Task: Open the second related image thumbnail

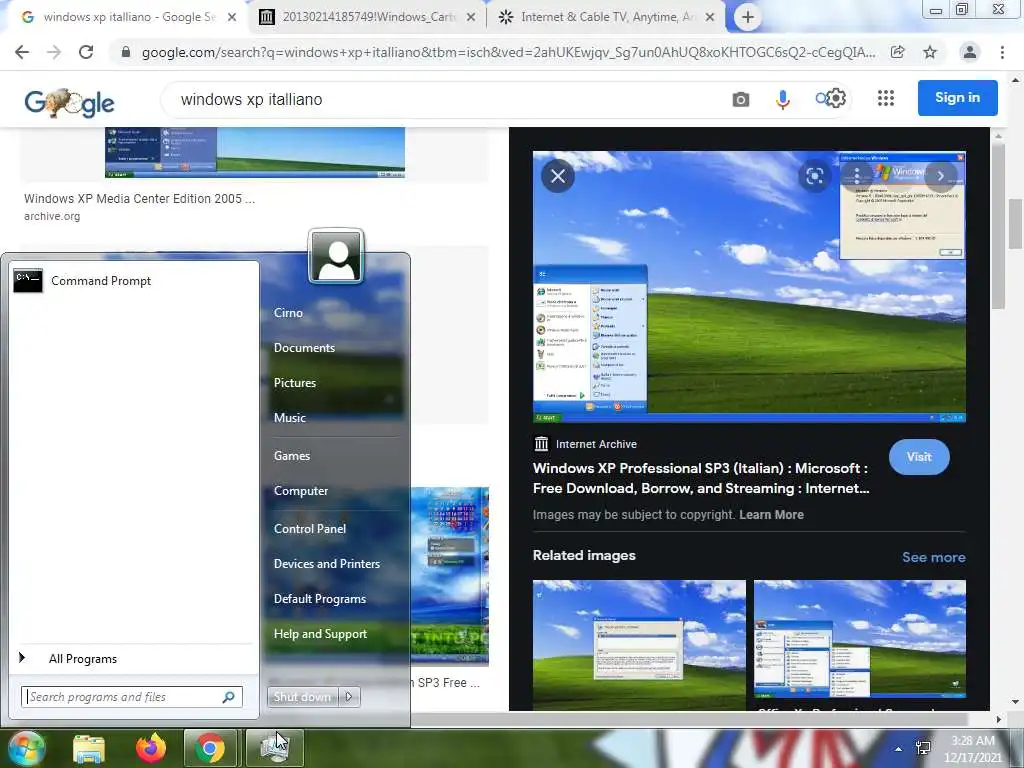Action: (x=859, y=639)
